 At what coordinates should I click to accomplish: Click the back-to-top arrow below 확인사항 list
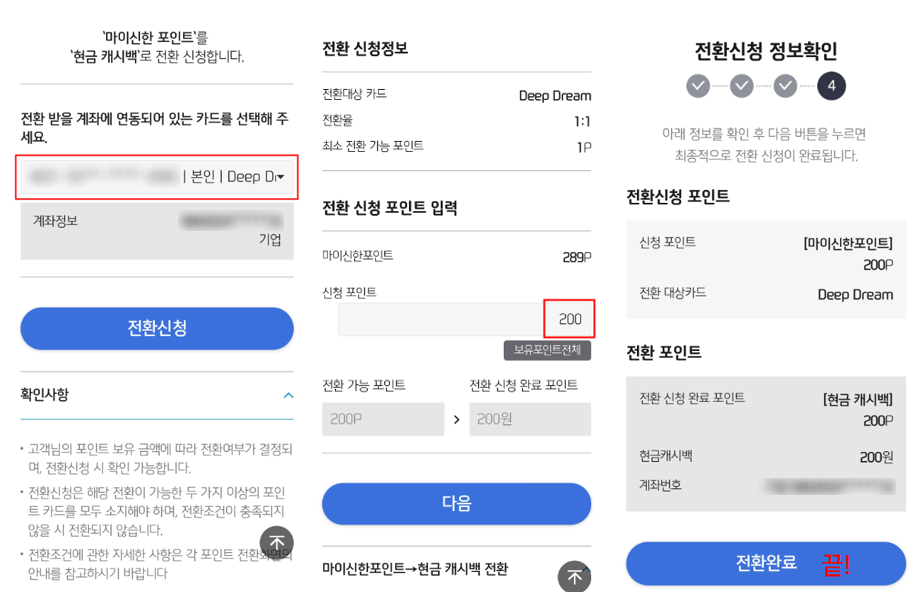[276, 543]
